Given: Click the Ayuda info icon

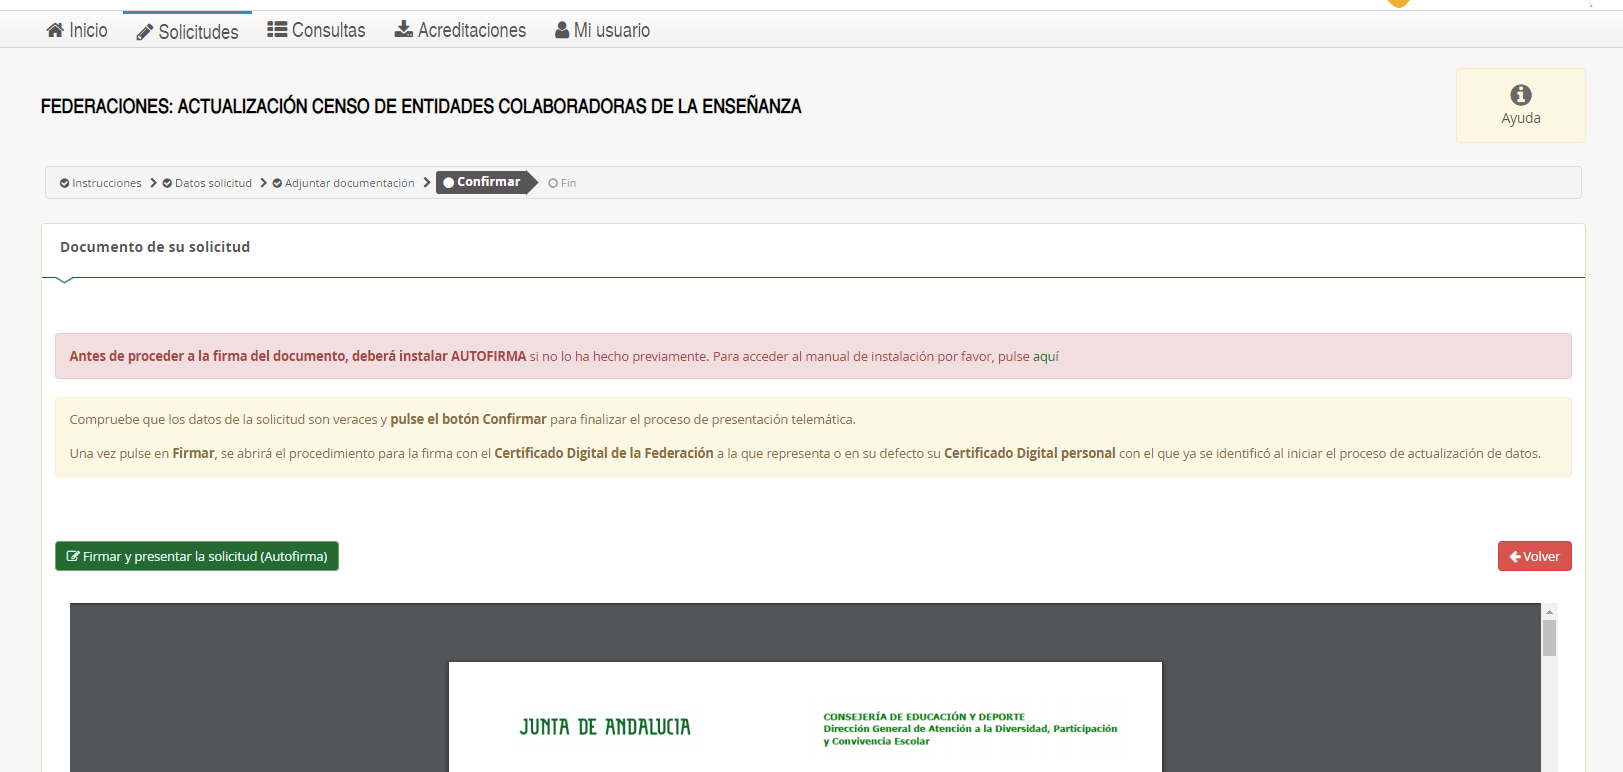Looking at the screenshot, I should coord(1521,95).
